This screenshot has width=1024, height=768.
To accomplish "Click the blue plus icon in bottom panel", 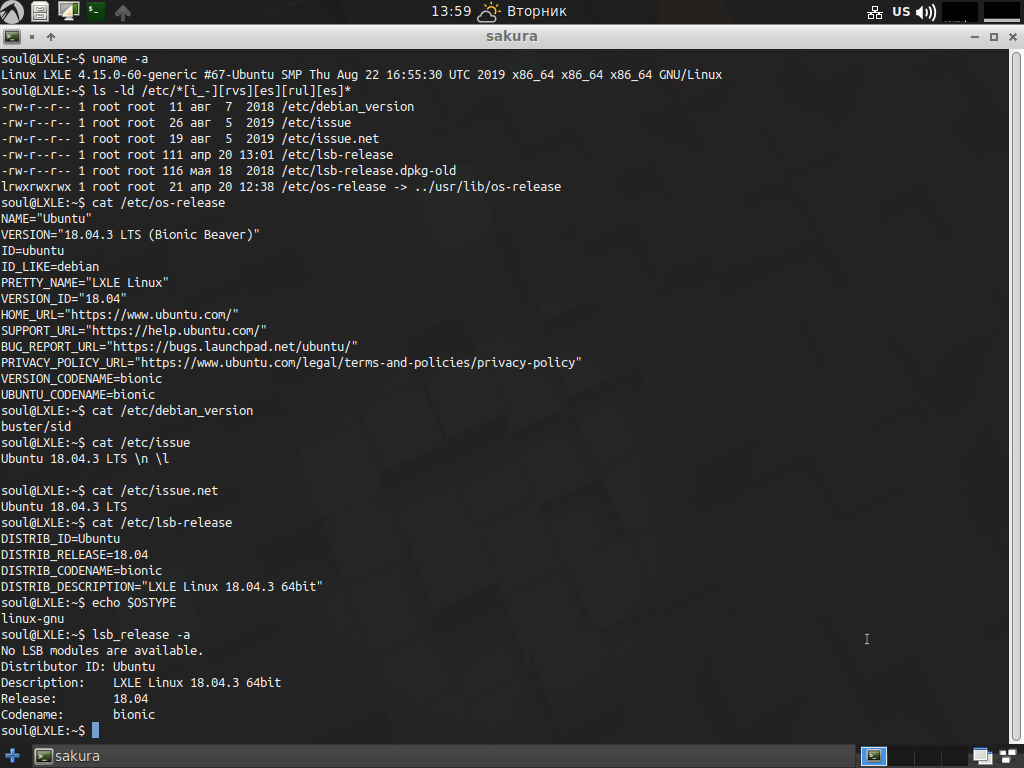I will pos(12,756).
